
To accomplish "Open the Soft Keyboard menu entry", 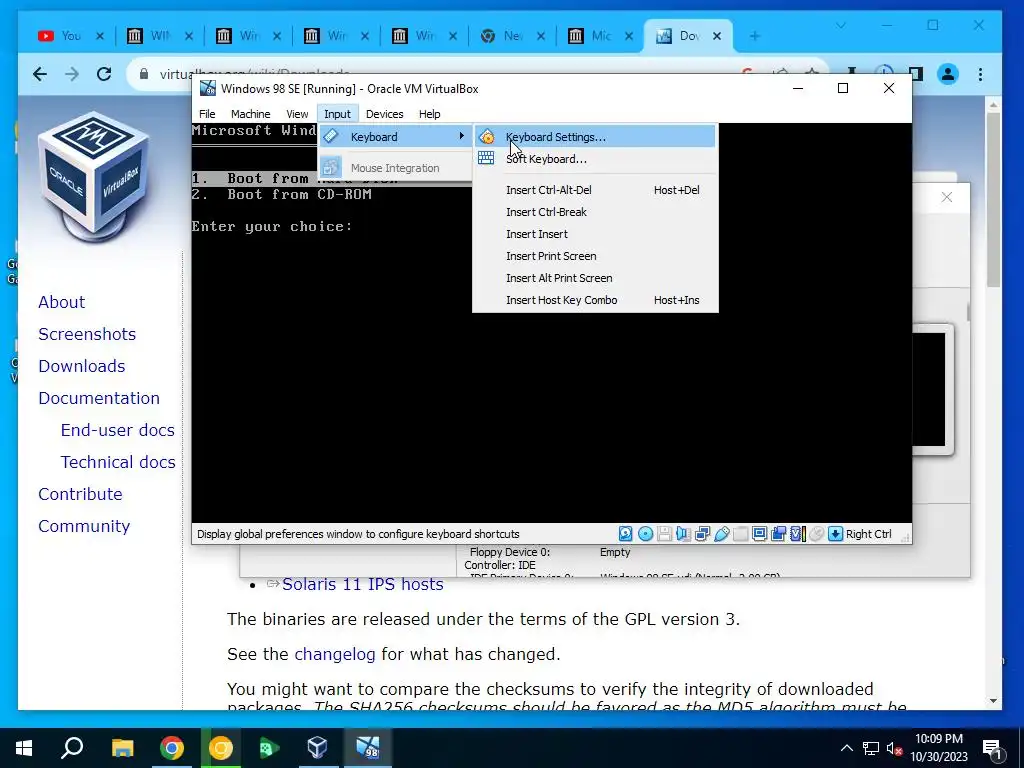I will [x=594, y=159].
